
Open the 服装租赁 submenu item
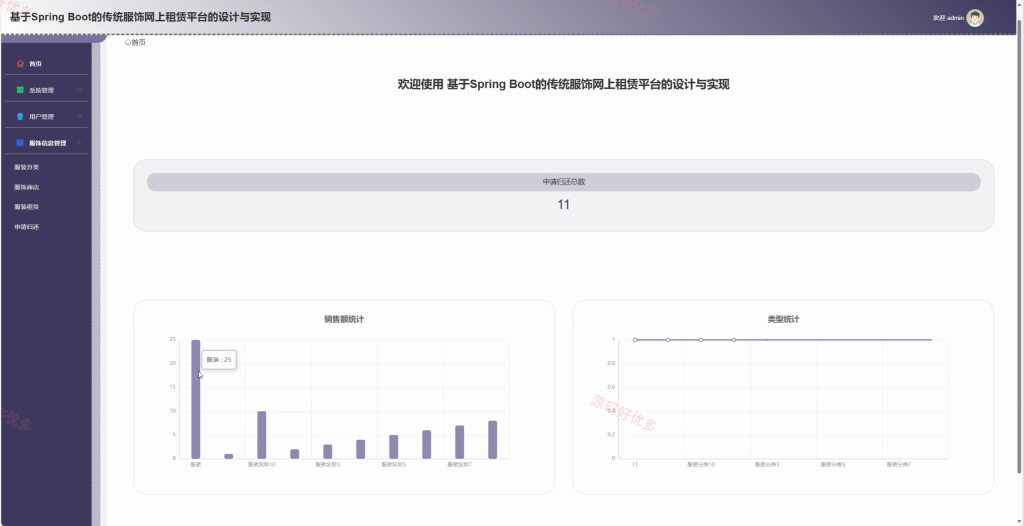pyautogui.click(x=27, y=206)
